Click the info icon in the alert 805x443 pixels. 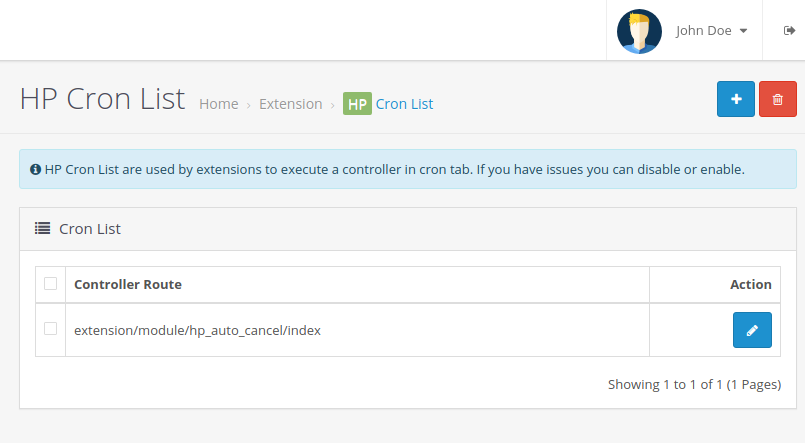pos(36,170)
